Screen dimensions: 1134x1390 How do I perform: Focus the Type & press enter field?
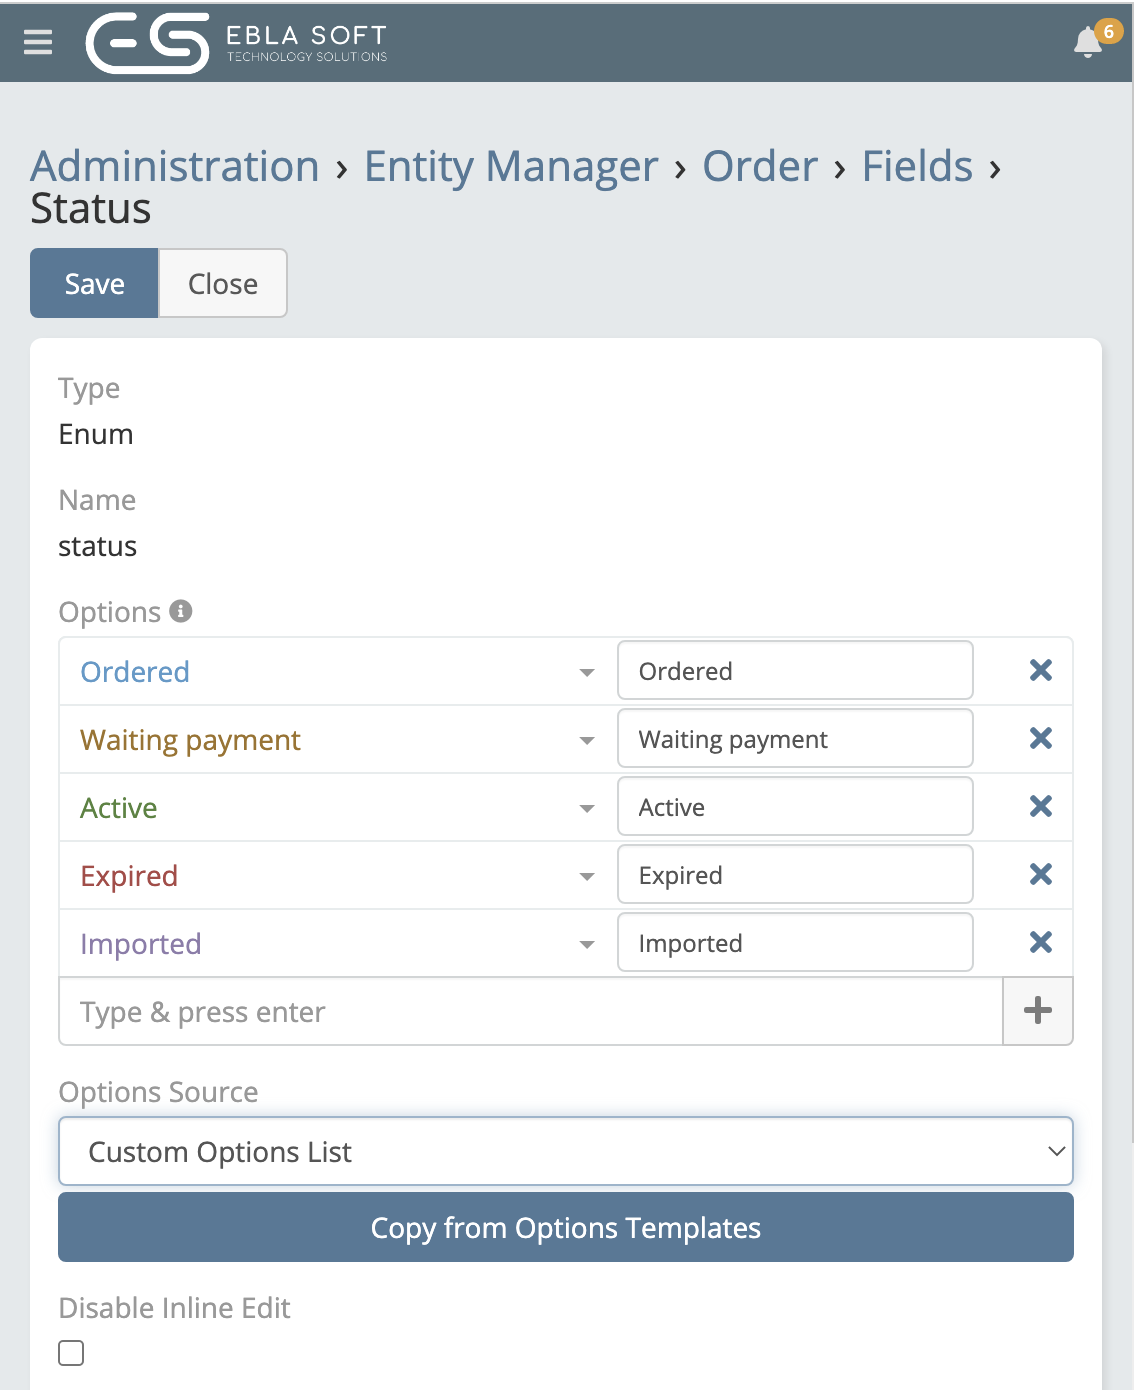[x=530, y=1012]
